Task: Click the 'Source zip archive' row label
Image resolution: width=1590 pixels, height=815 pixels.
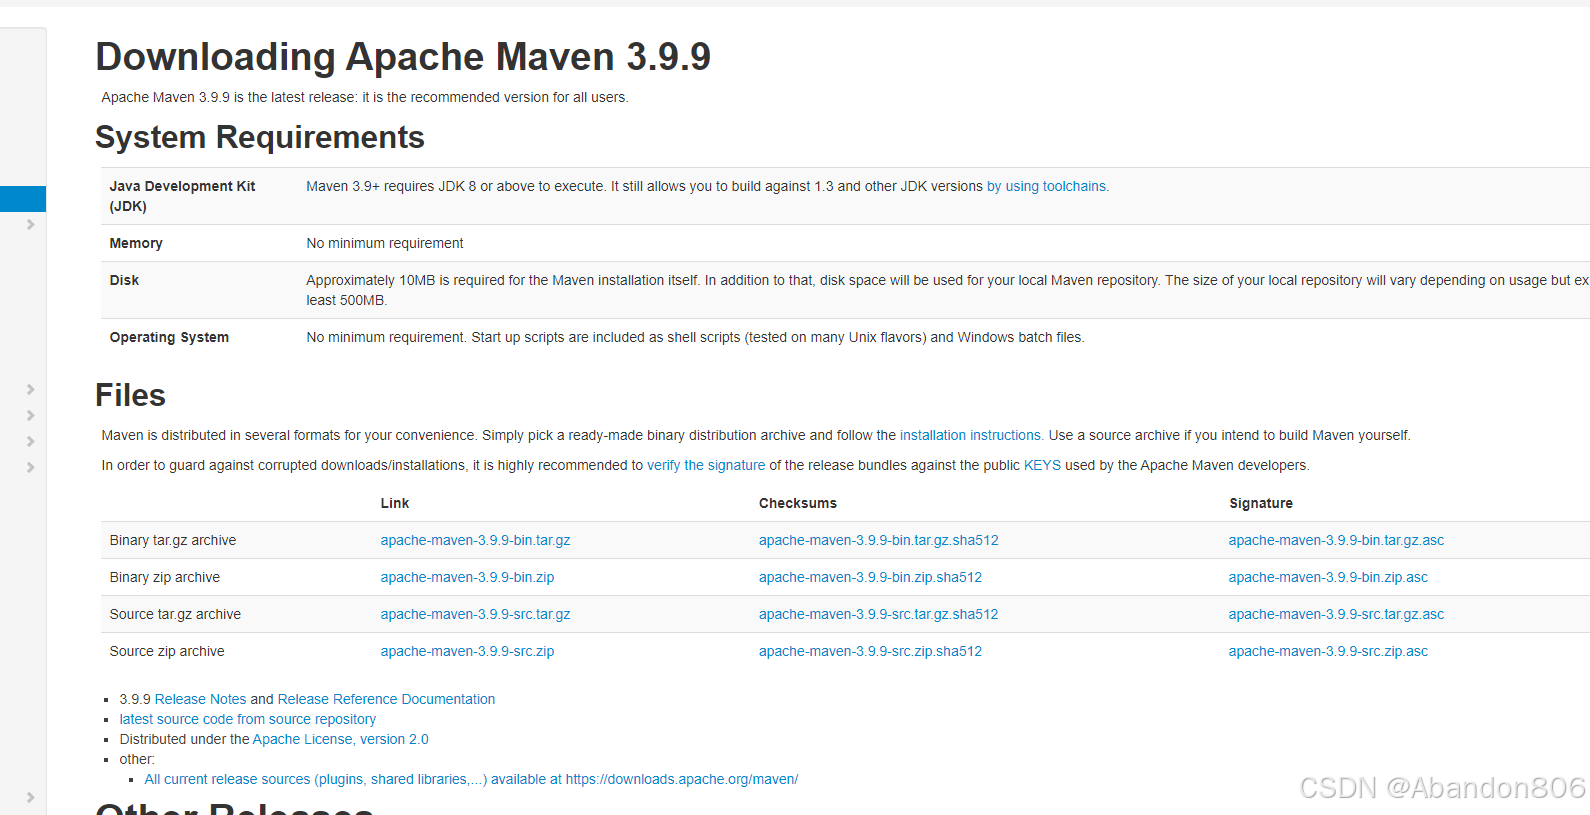Action: (x=167, y=651)
